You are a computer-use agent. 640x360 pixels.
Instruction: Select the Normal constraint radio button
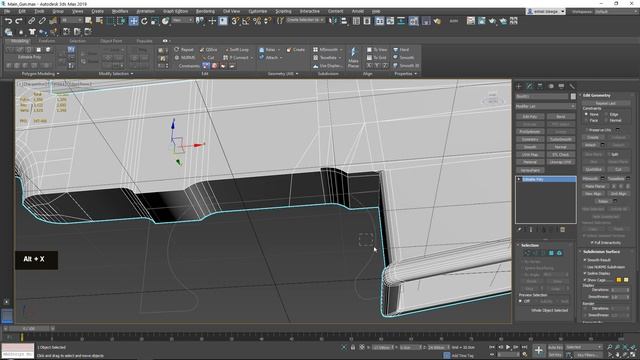[606, 120]
